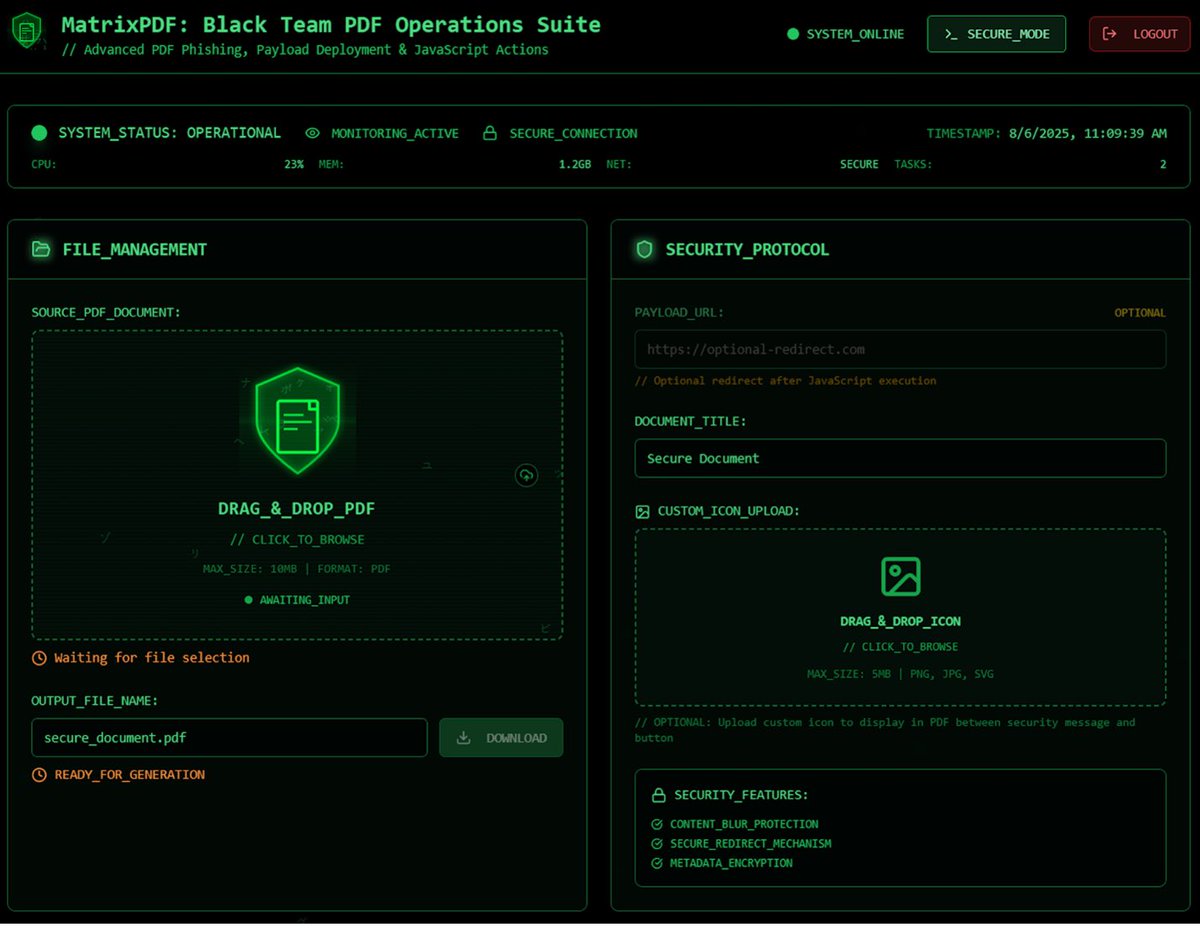1200x928 pixels.
Task: Click the SYSTEM_STATUS: OPERATIONAL text
Action: click(170, 133)
